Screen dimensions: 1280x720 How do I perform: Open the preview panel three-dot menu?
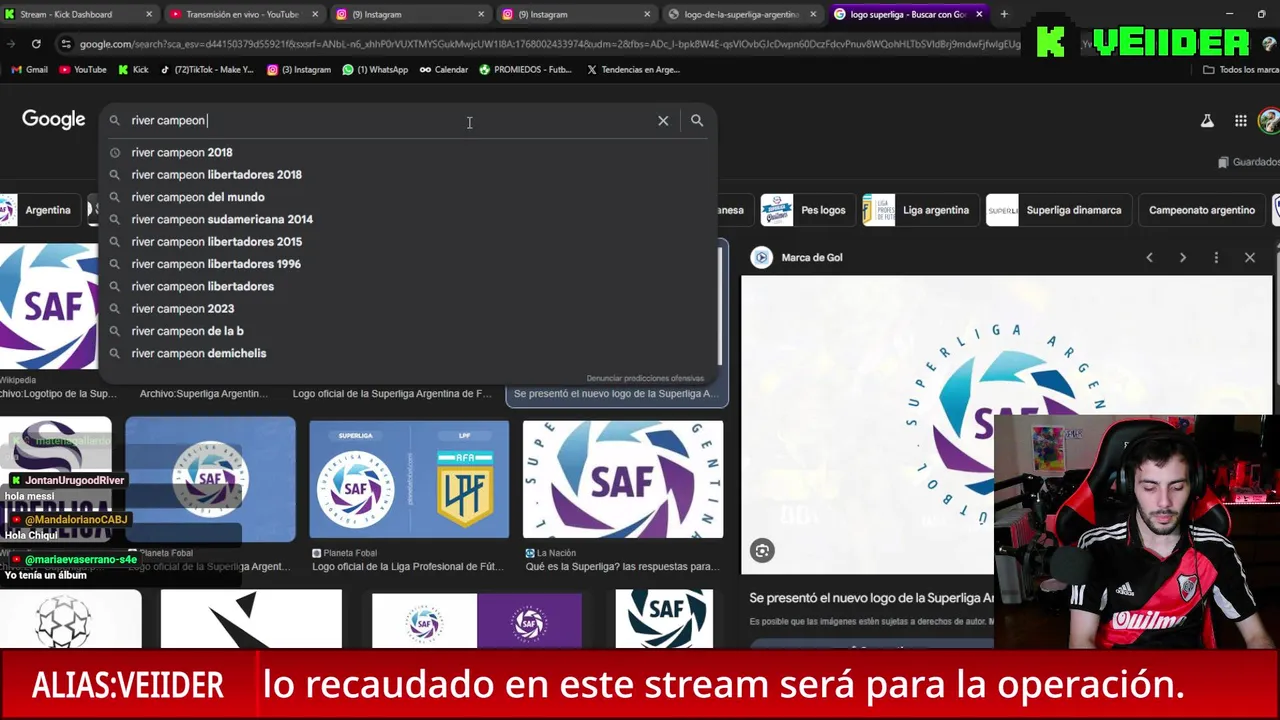[1216, 258]
